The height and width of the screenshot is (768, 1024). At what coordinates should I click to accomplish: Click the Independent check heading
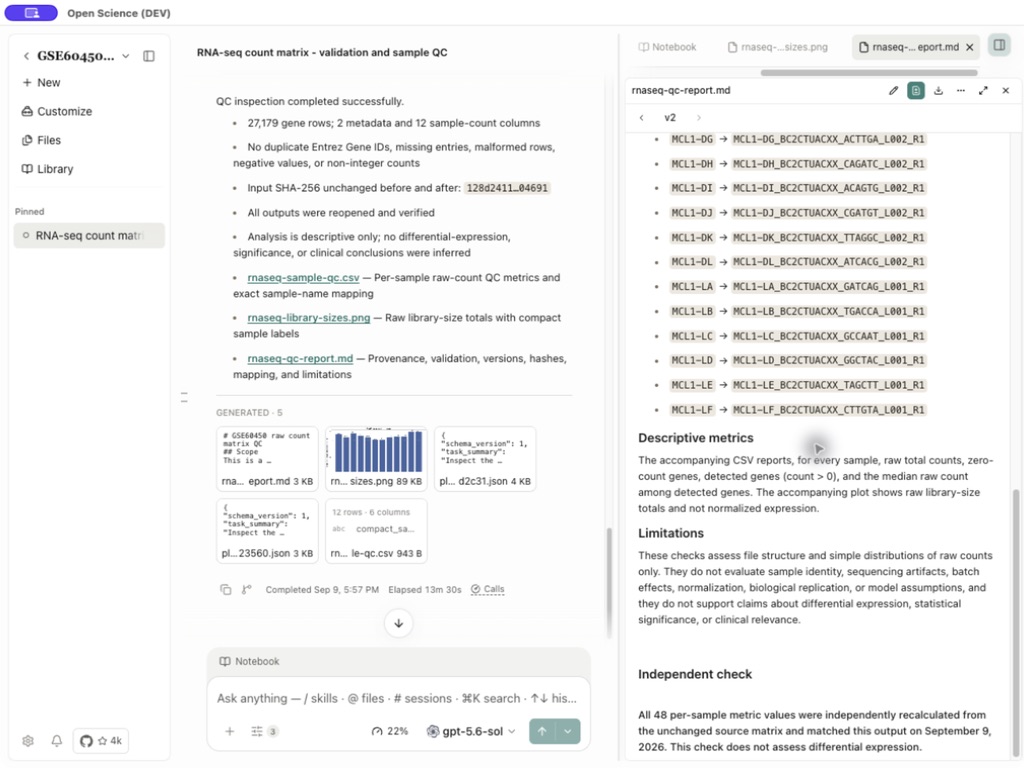click(x=695, y=675)
